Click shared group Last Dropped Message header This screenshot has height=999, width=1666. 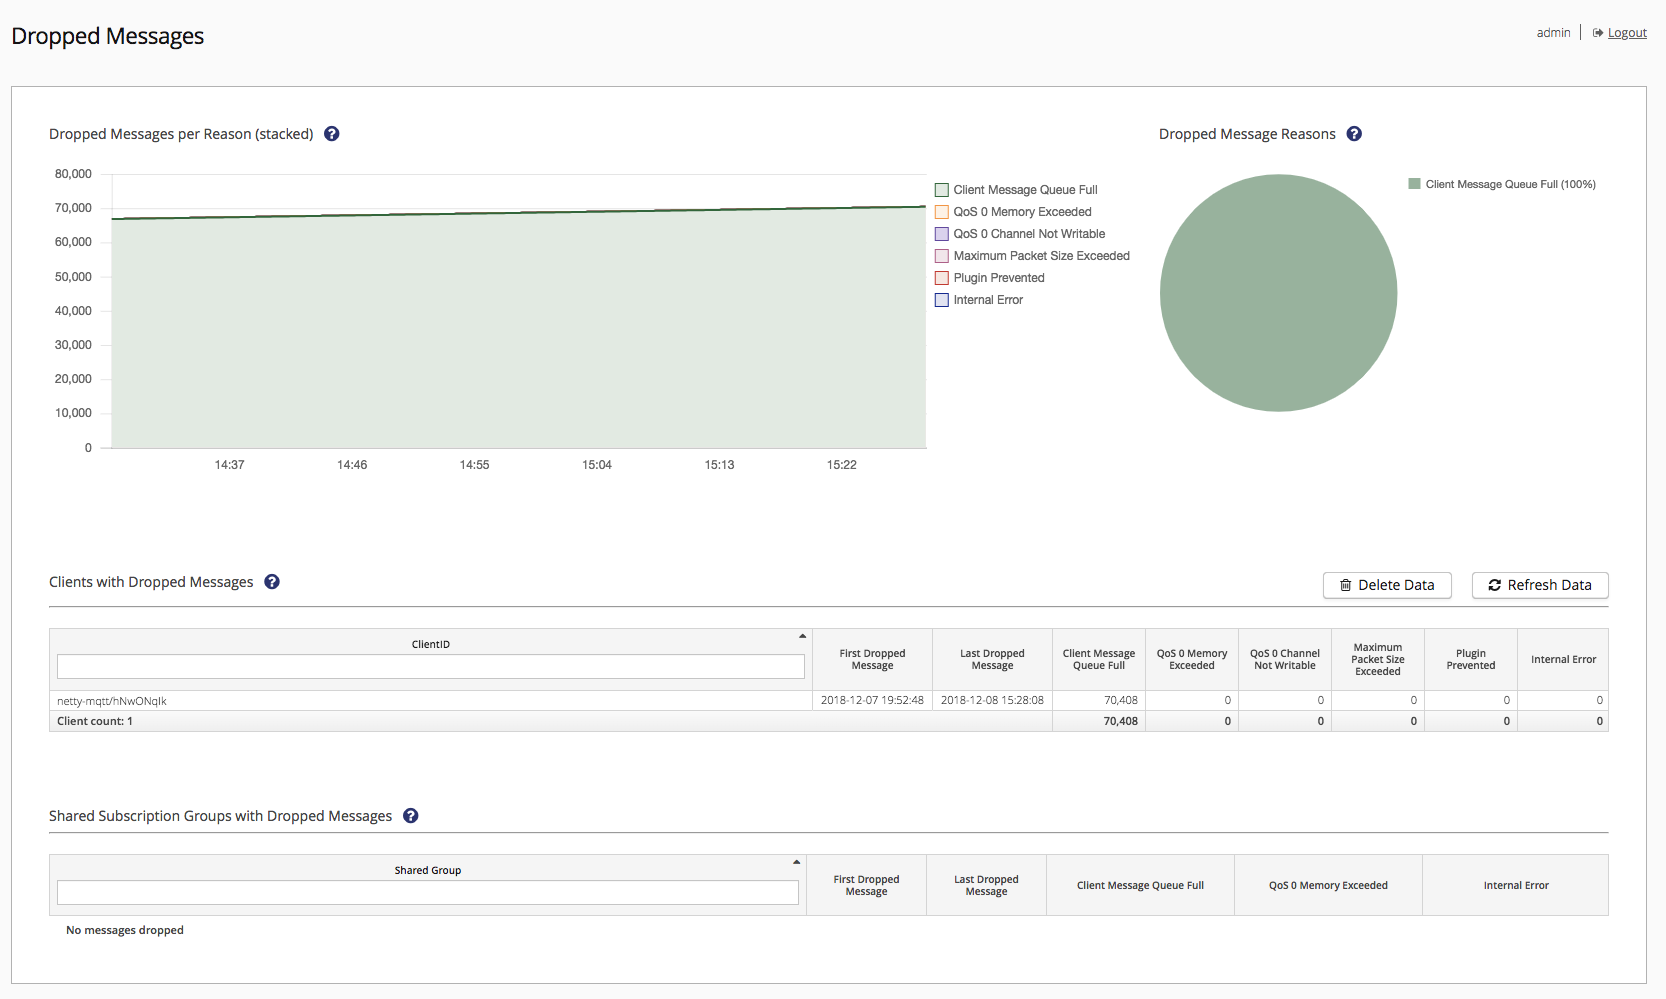coord(986,885)
